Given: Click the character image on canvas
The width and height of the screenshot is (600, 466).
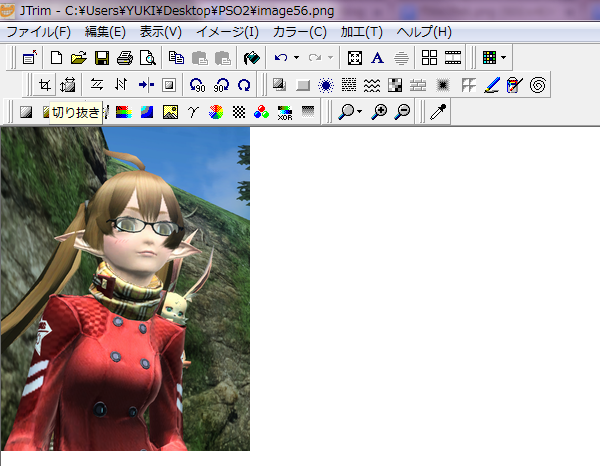Looking at the screenshot, I should 125,289.
